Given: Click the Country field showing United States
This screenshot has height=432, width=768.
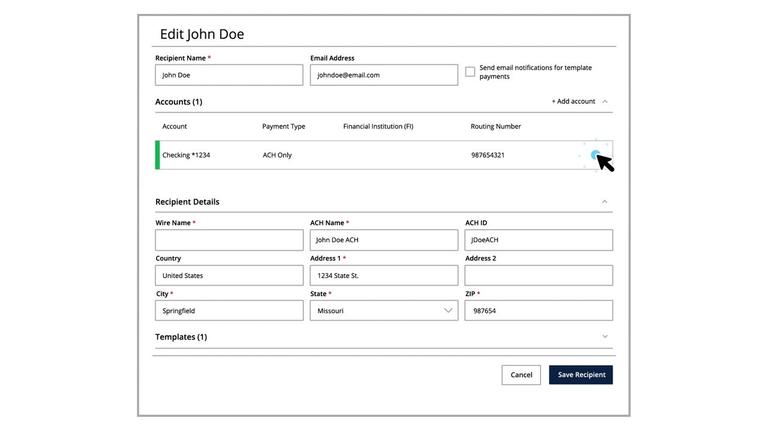Looking at the screenshot, I should (229, 275).
